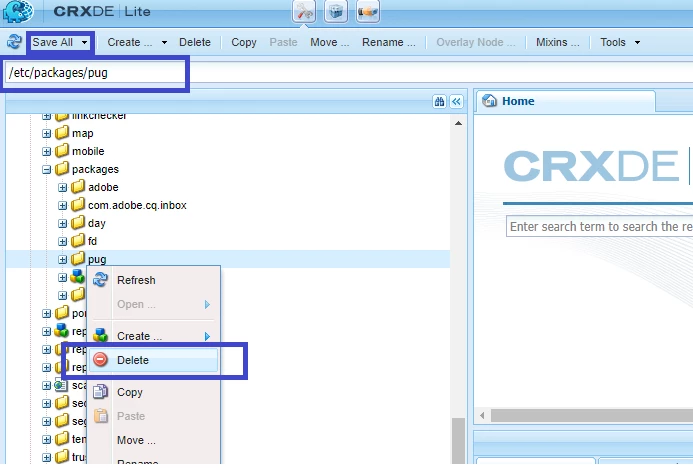Select the com.adobe.cq.inbox folder
The height and width of the screenshot is (476, 693).
(137, 205)
